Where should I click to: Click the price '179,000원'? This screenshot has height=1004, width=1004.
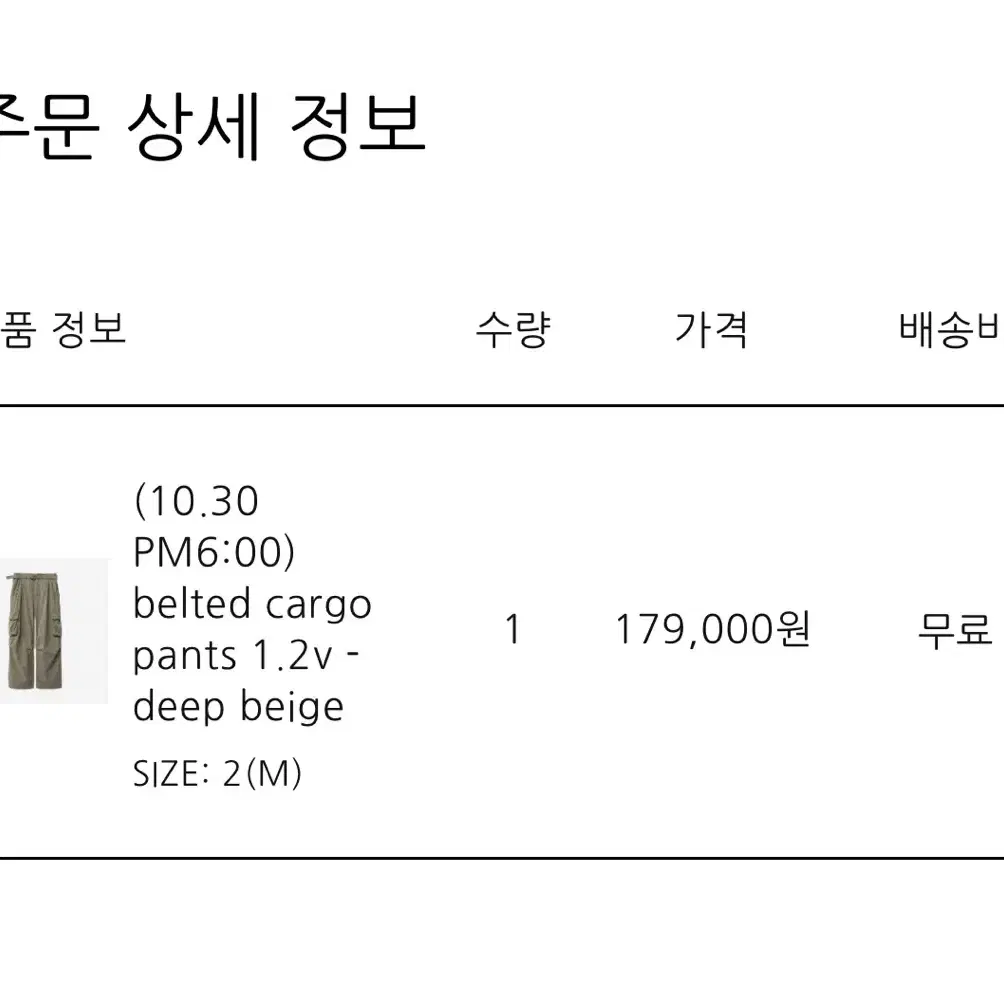pyautogui.click(x=713, y=629)
